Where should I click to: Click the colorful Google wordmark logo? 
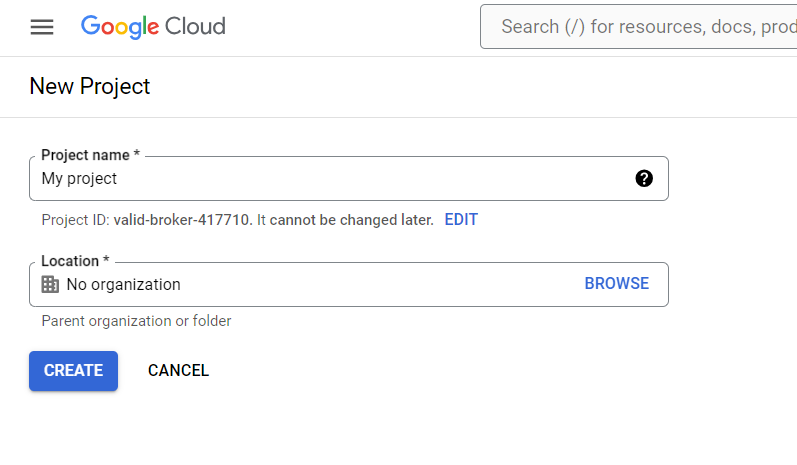[118, 27]
